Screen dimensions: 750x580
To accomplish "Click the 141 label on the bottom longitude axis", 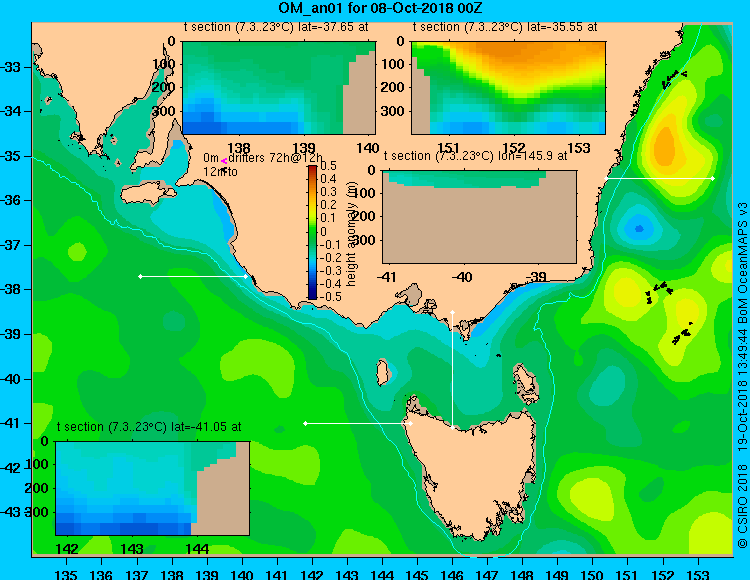I will [277, 574].
